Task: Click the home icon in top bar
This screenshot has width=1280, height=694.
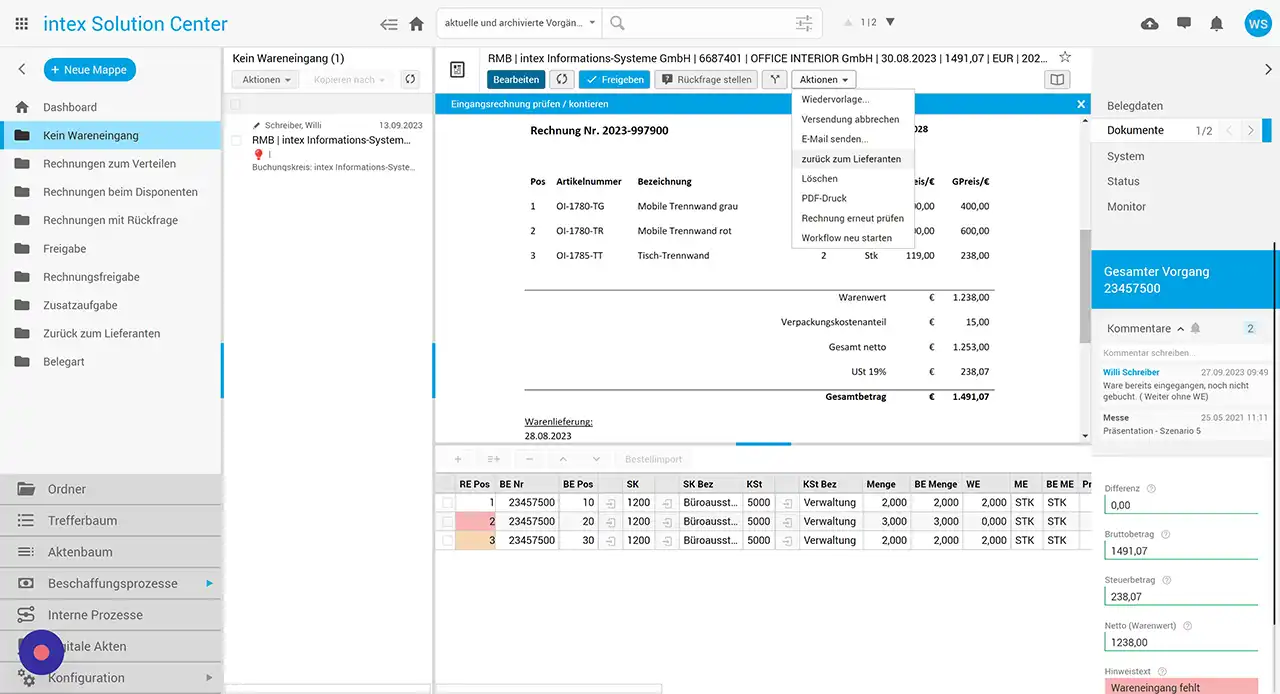Action: [417, 24]
